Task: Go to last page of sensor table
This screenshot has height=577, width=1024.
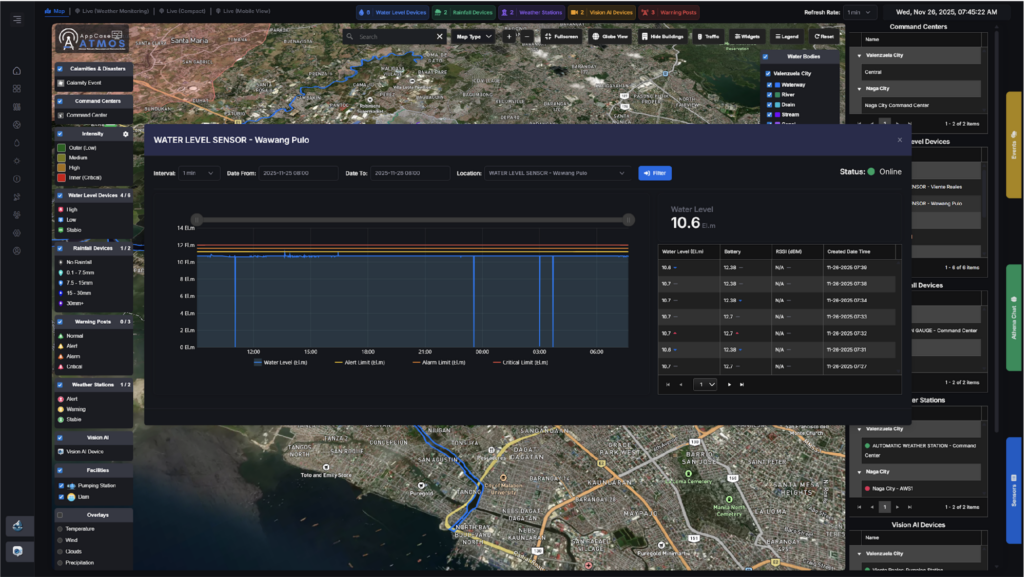Action: [742, 384]
